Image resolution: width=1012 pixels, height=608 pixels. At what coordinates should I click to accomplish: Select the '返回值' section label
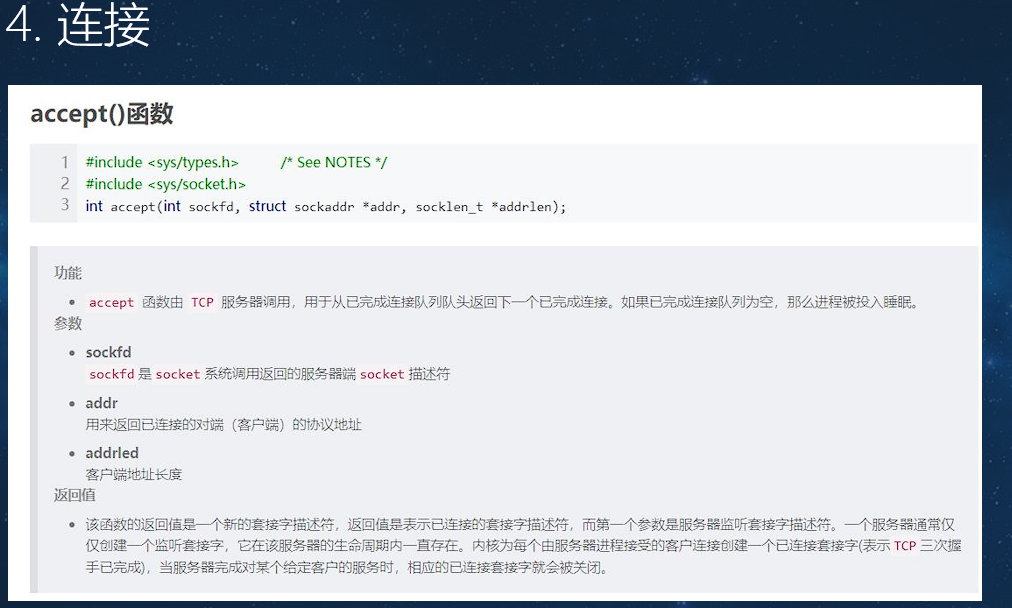[x=75, y=495]
